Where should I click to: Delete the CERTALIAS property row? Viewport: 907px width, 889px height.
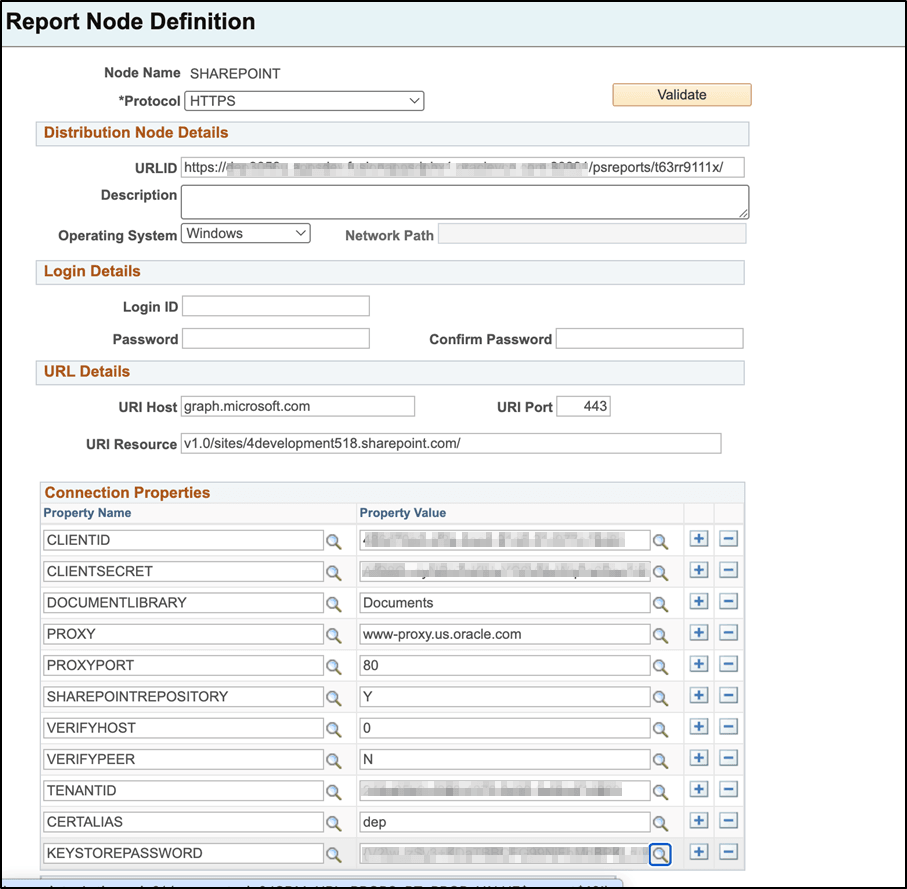pyautogui.click(x=728, y=820)
